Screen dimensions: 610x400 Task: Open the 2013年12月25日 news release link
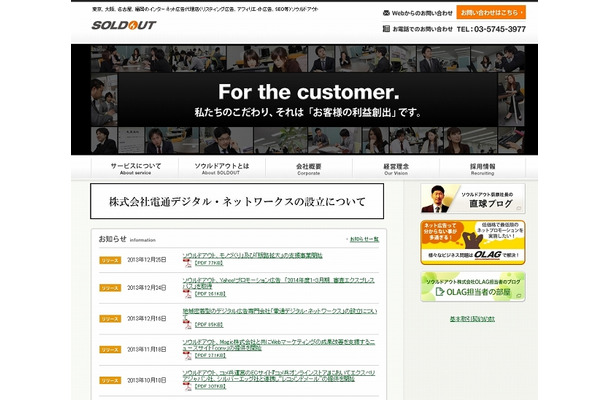point(252,256)
